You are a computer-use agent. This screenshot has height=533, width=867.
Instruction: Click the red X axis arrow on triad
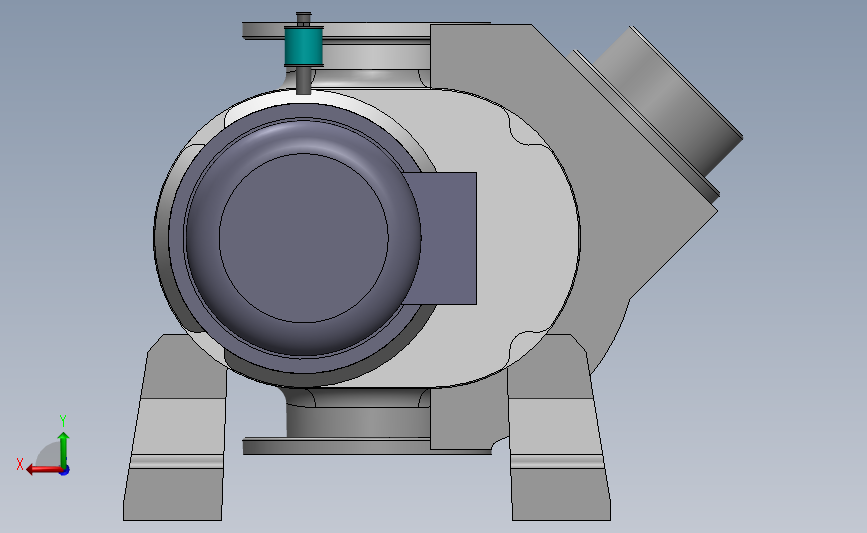[43, 469]
